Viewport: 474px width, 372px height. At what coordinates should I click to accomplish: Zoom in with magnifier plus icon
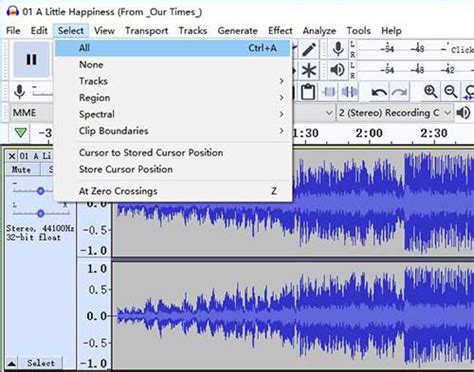(x=430, y=91)
